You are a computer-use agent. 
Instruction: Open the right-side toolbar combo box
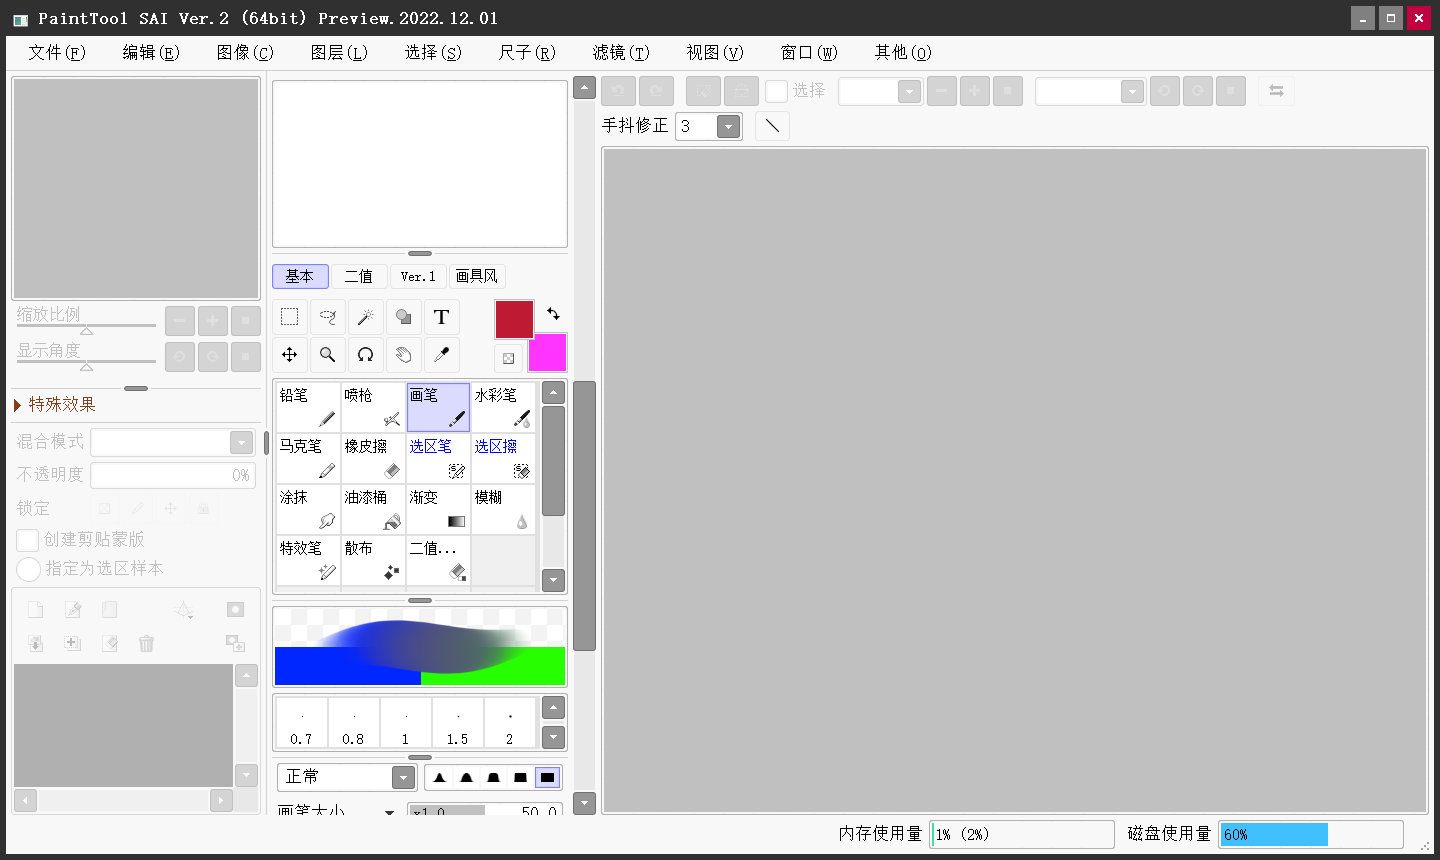point(1132,91)
